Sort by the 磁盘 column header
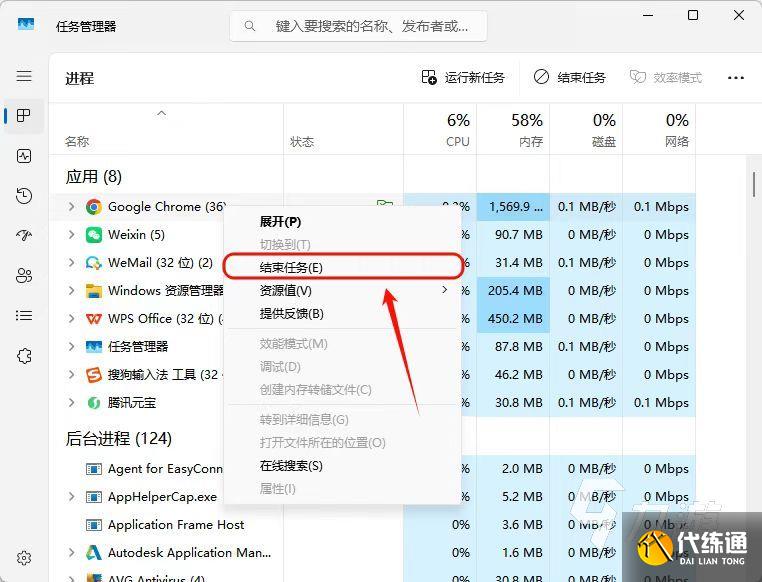The width and height of the screenshot is (762, 582). (x=586, y=129)
